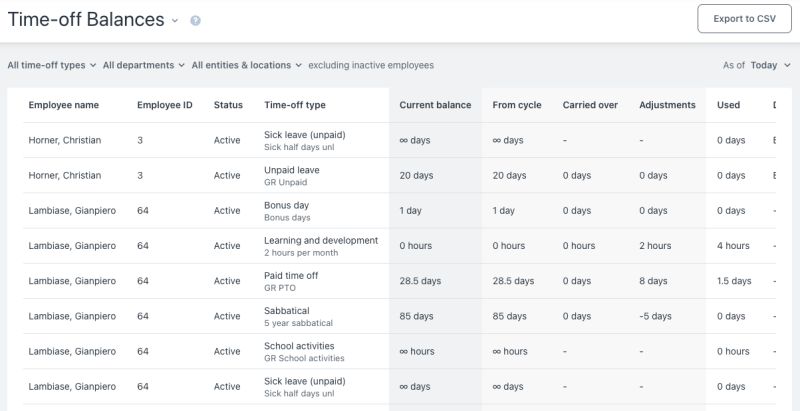Open the All departments filter
This screenshot has height=411, width=800.
tap(144, 65)
